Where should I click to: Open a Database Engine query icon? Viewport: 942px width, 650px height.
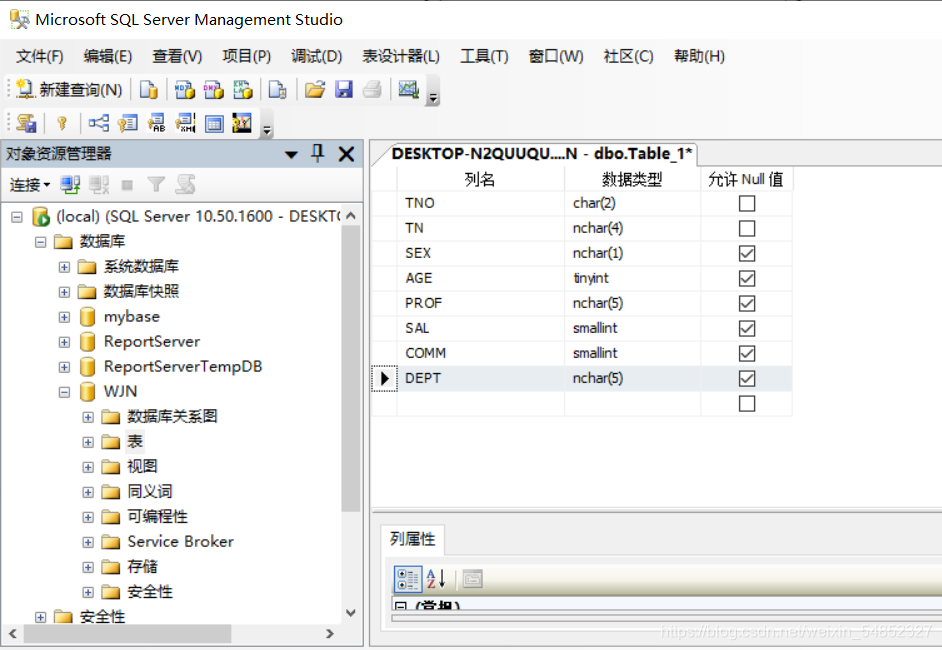[148, 90]
